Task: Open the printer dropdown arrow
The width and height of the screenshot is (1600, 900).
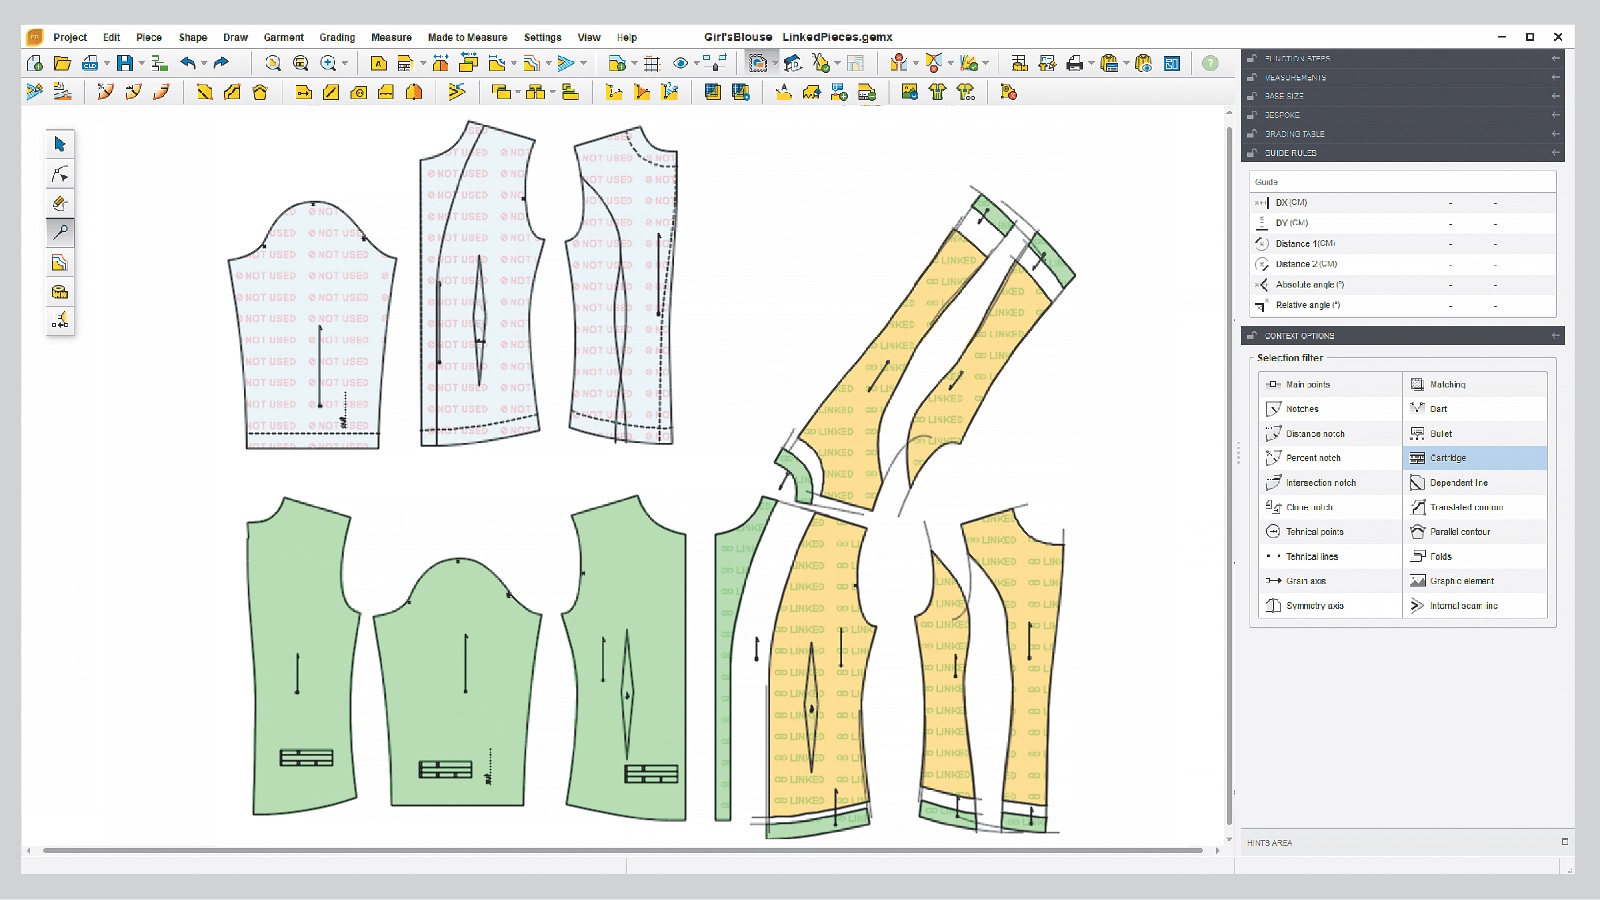Action: point(1091,63)
